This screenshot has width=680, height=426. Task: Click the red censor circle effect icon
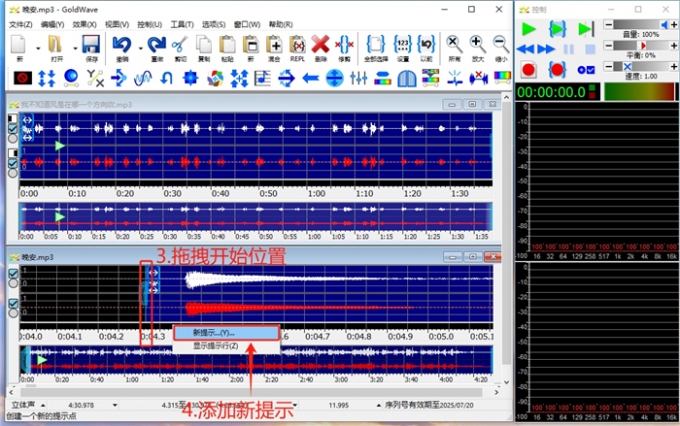tap(23, 78)
